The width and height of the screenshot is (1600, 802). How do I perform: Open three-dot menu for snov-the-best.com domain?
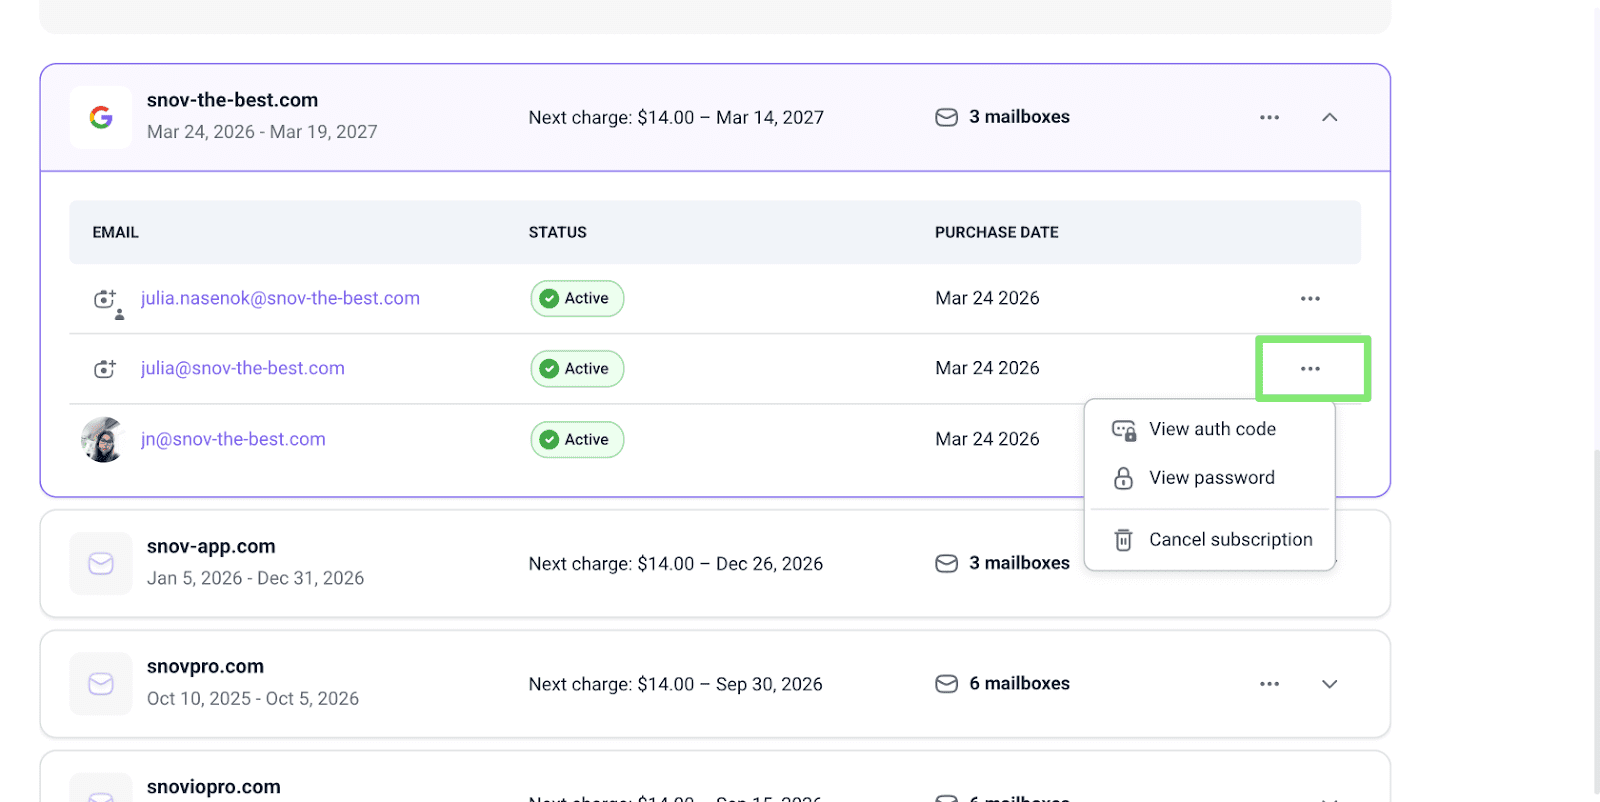1269,118
